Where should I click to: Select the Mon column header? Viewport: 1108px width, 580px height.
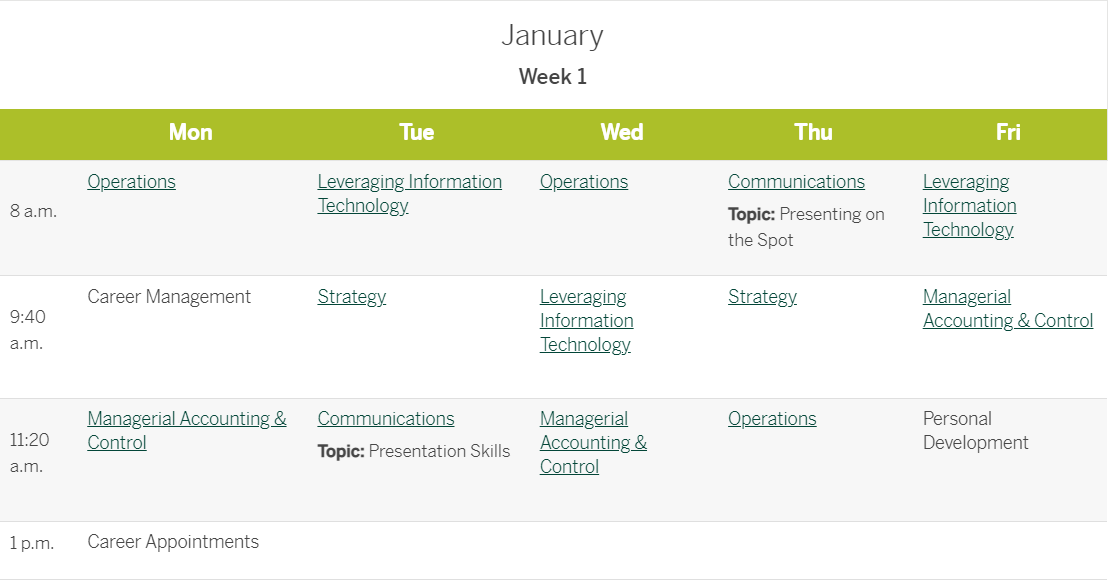tap(190, 132)
